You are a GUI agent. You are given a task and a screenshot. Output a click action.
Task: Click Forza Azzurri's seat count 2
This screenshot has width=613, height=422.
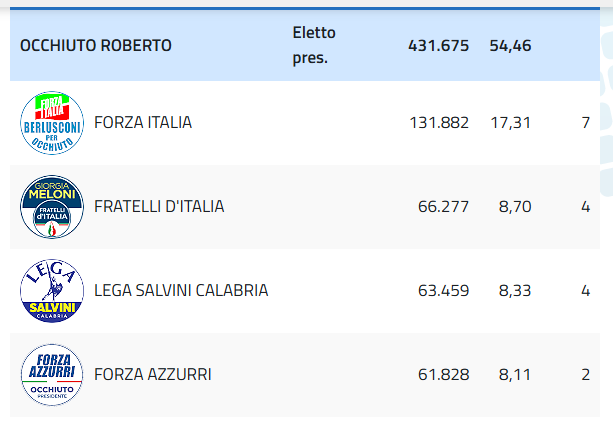586,375
